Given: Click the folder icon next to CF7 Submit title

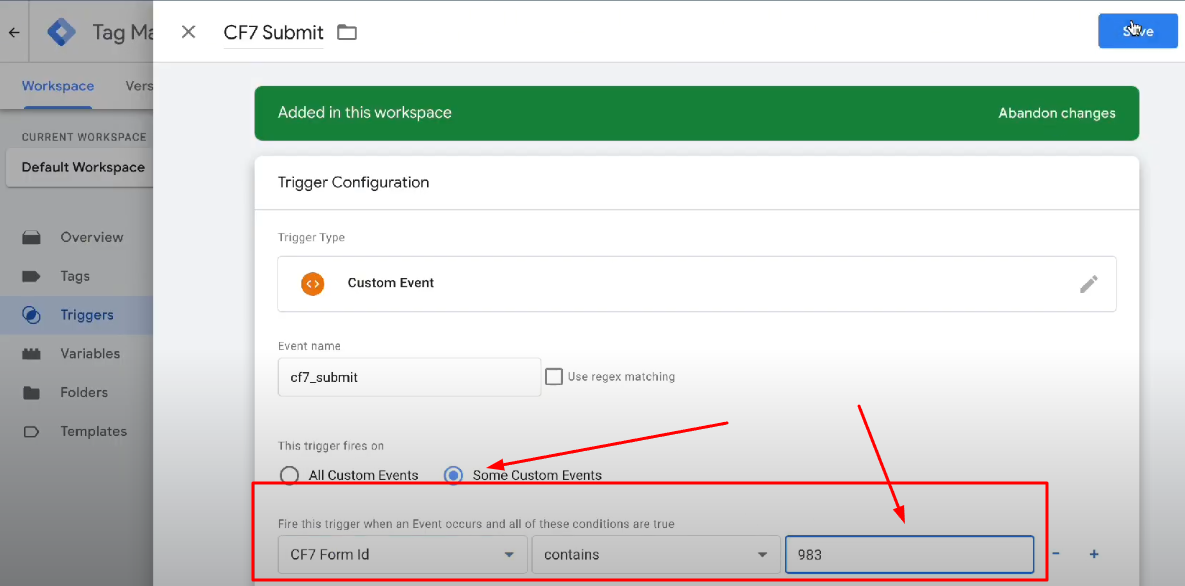Looking at the screenshot, I should [346, 31].
